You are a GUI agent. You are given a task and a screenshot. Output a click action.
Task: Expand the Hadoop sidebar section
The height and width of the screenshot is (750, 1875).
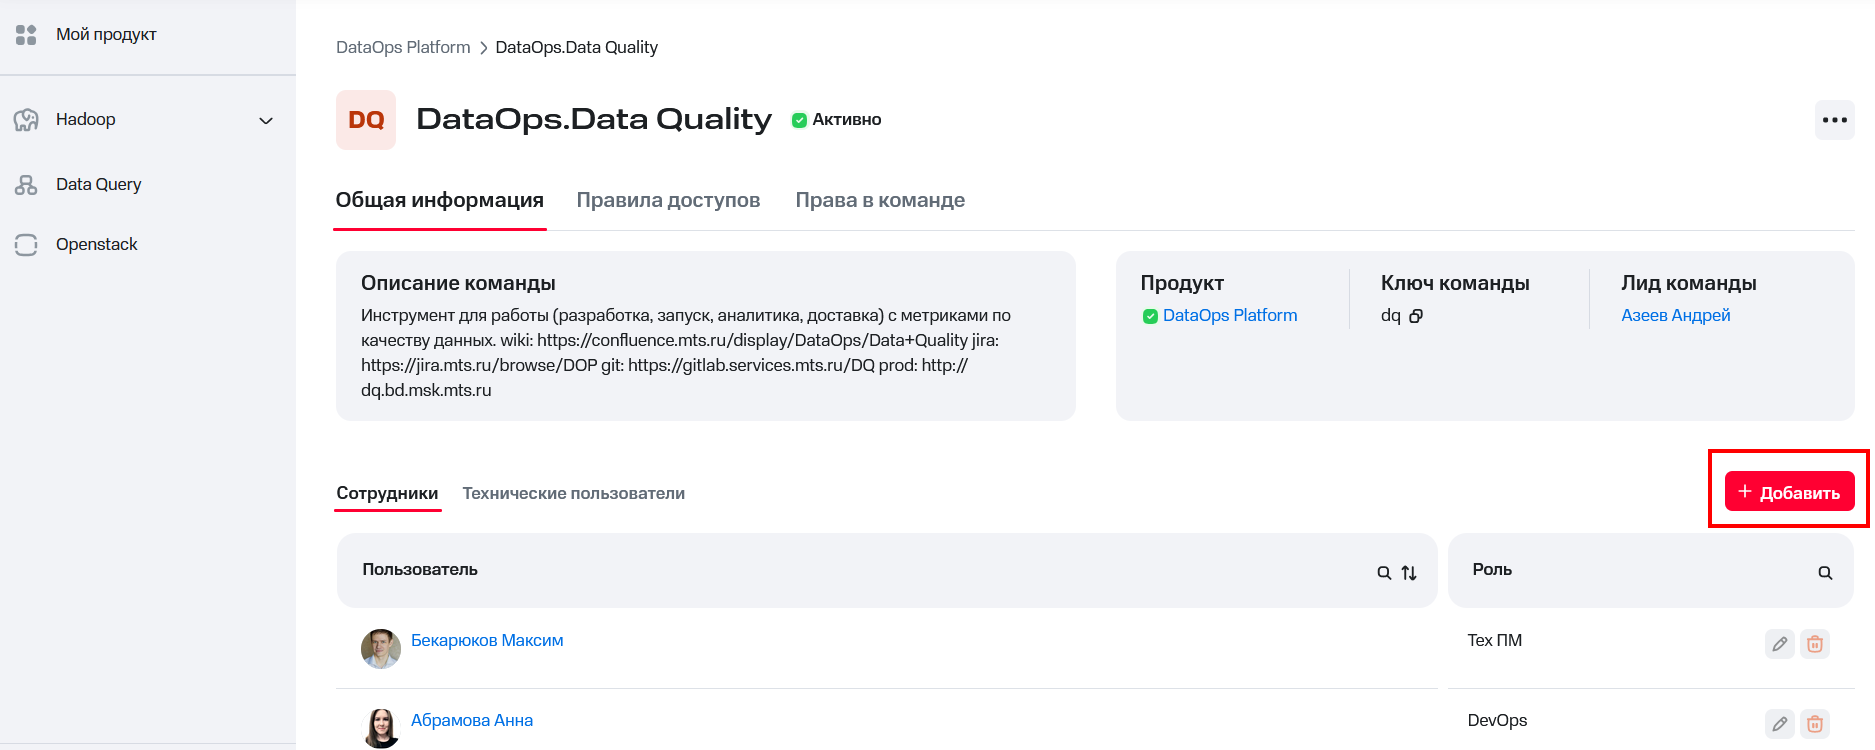coord(266,120)
